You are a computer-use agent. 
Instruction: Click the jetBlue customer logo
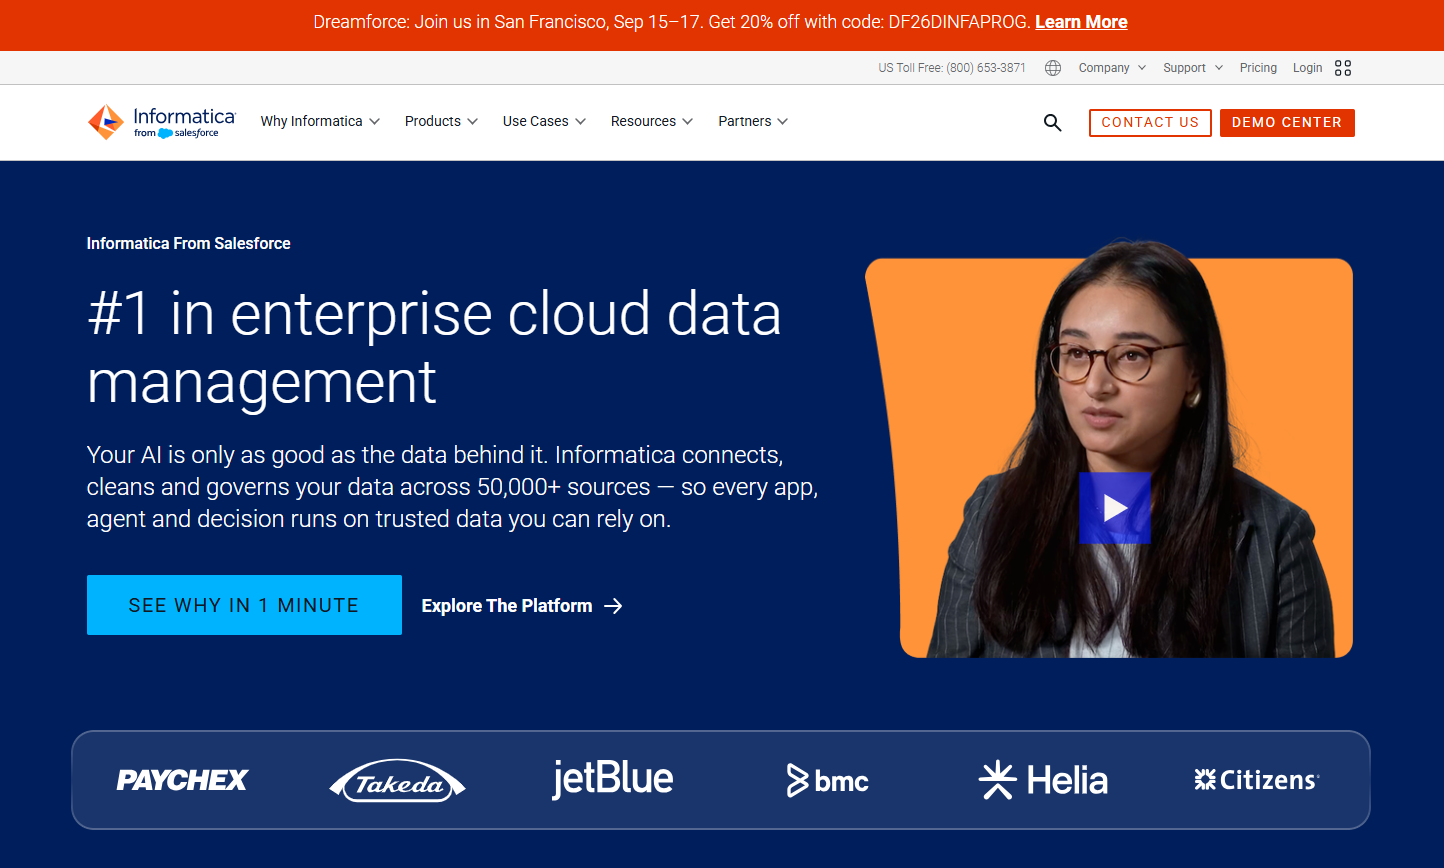click(x=613, y=779)
